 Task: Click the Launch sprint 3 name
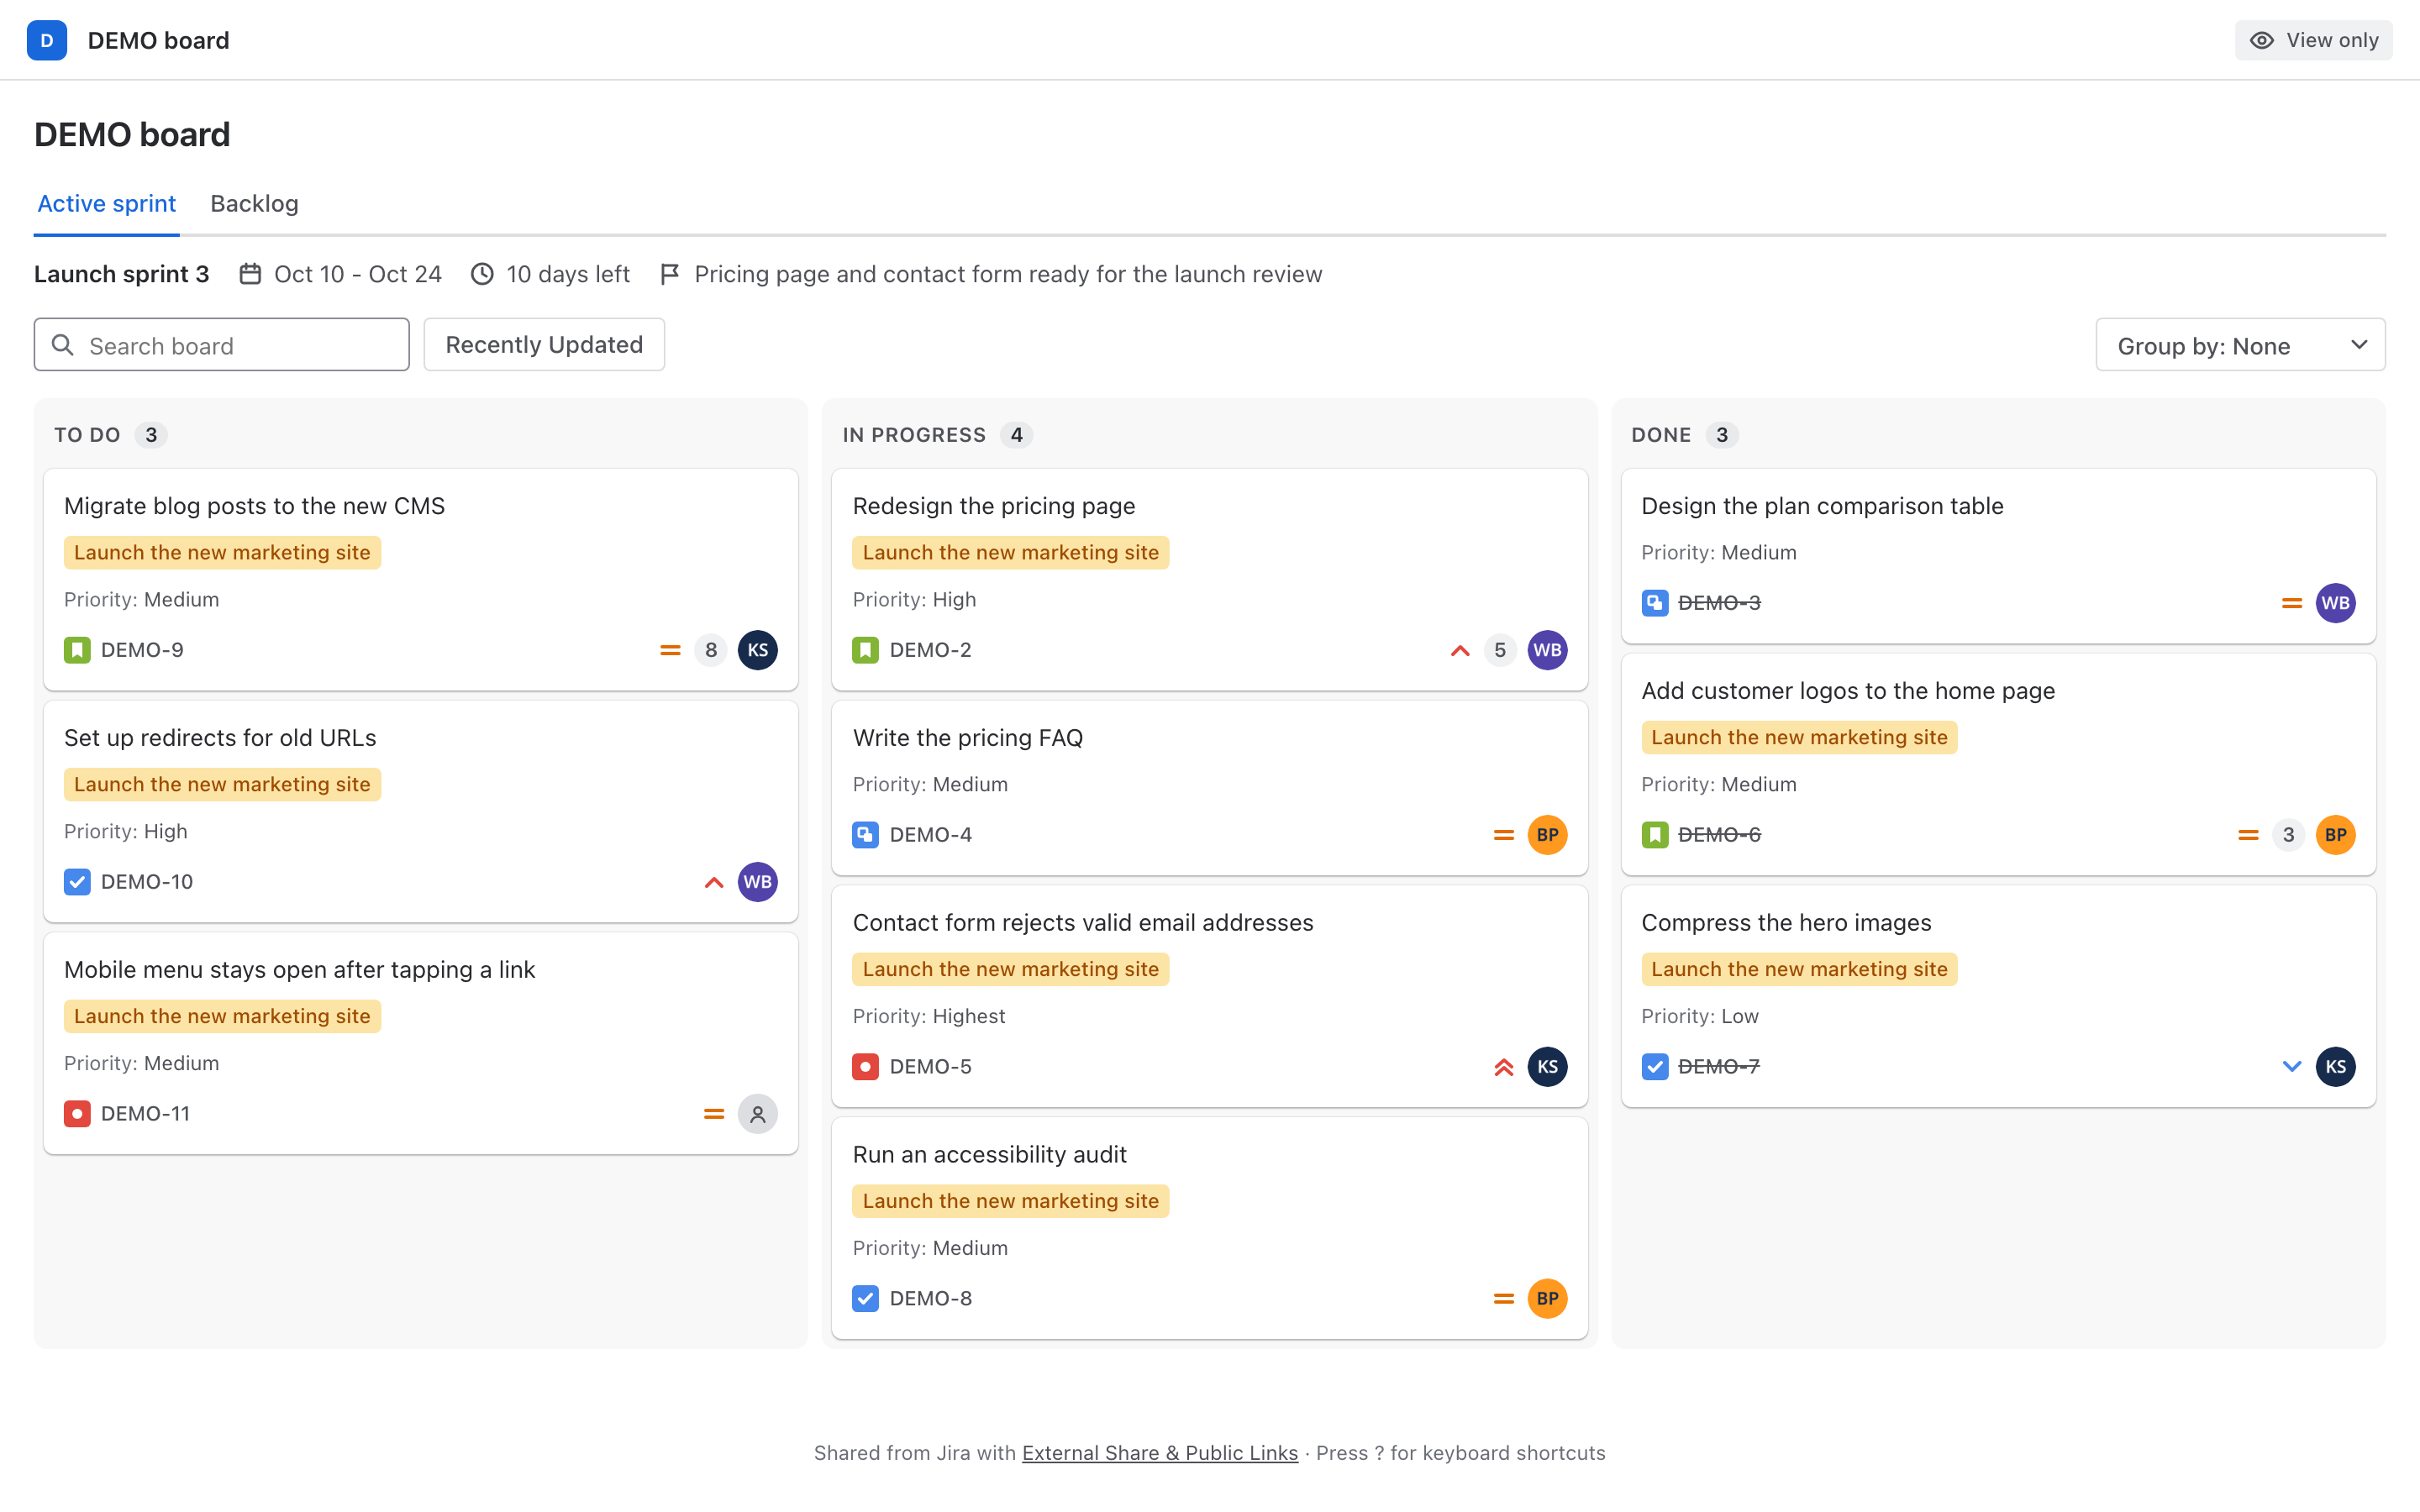click(122, 274)
